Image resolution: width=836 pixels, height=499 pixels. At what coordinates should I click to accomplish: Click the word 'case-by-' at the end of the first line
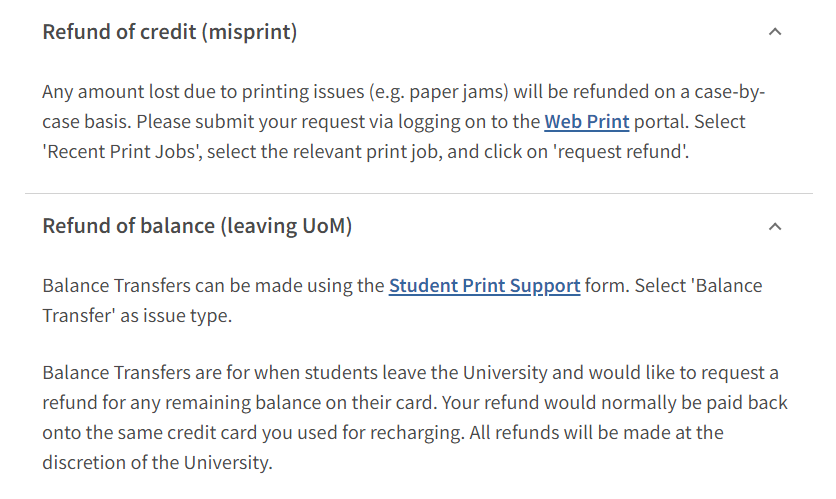coord(729,92)
